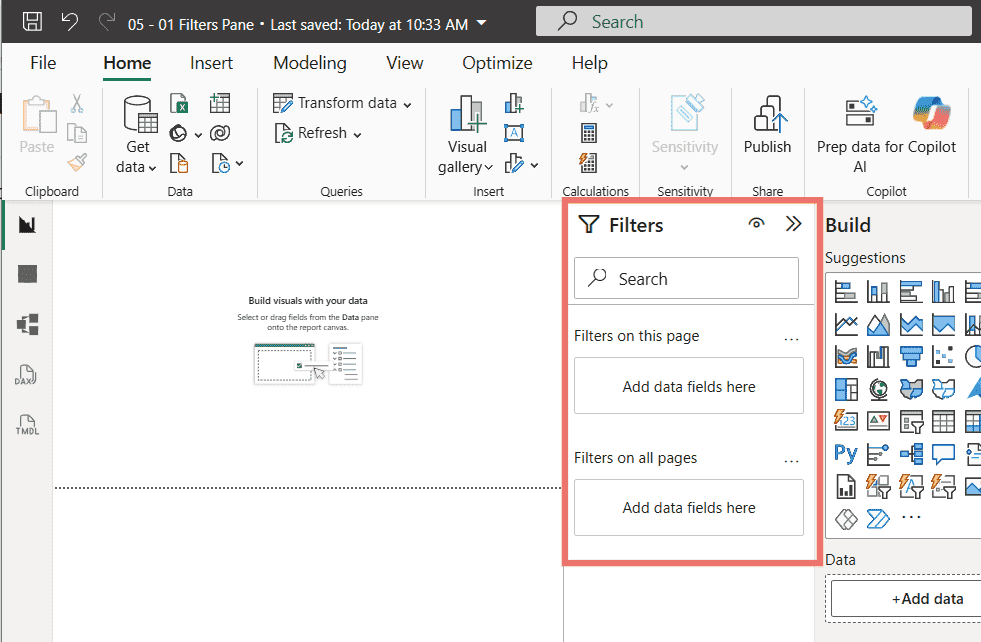This screenshot has width=981, height=642.
Task: Click Prep data for Copilot AI icon
Action: [861, 113]
